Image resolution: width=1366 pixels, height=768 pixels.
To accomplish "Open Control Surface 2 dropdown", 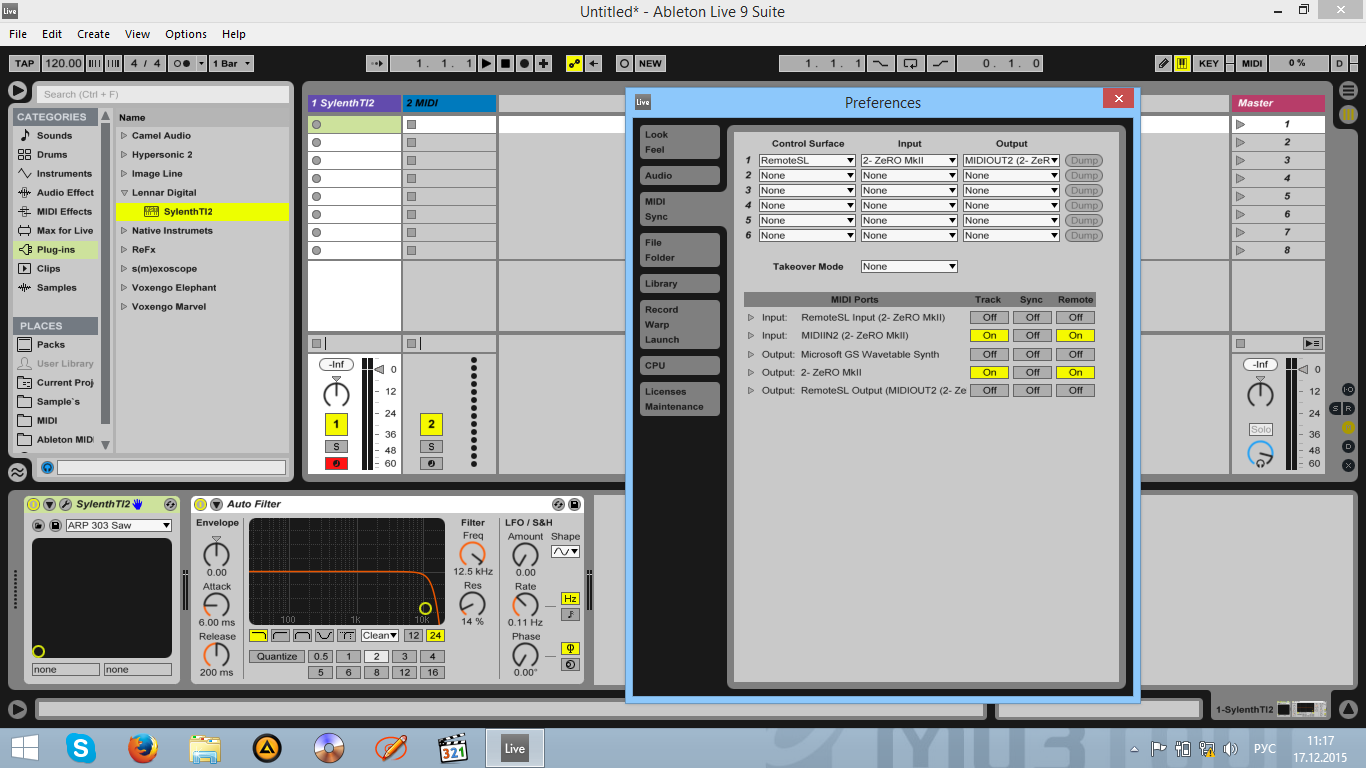I will tap(807, 175).
